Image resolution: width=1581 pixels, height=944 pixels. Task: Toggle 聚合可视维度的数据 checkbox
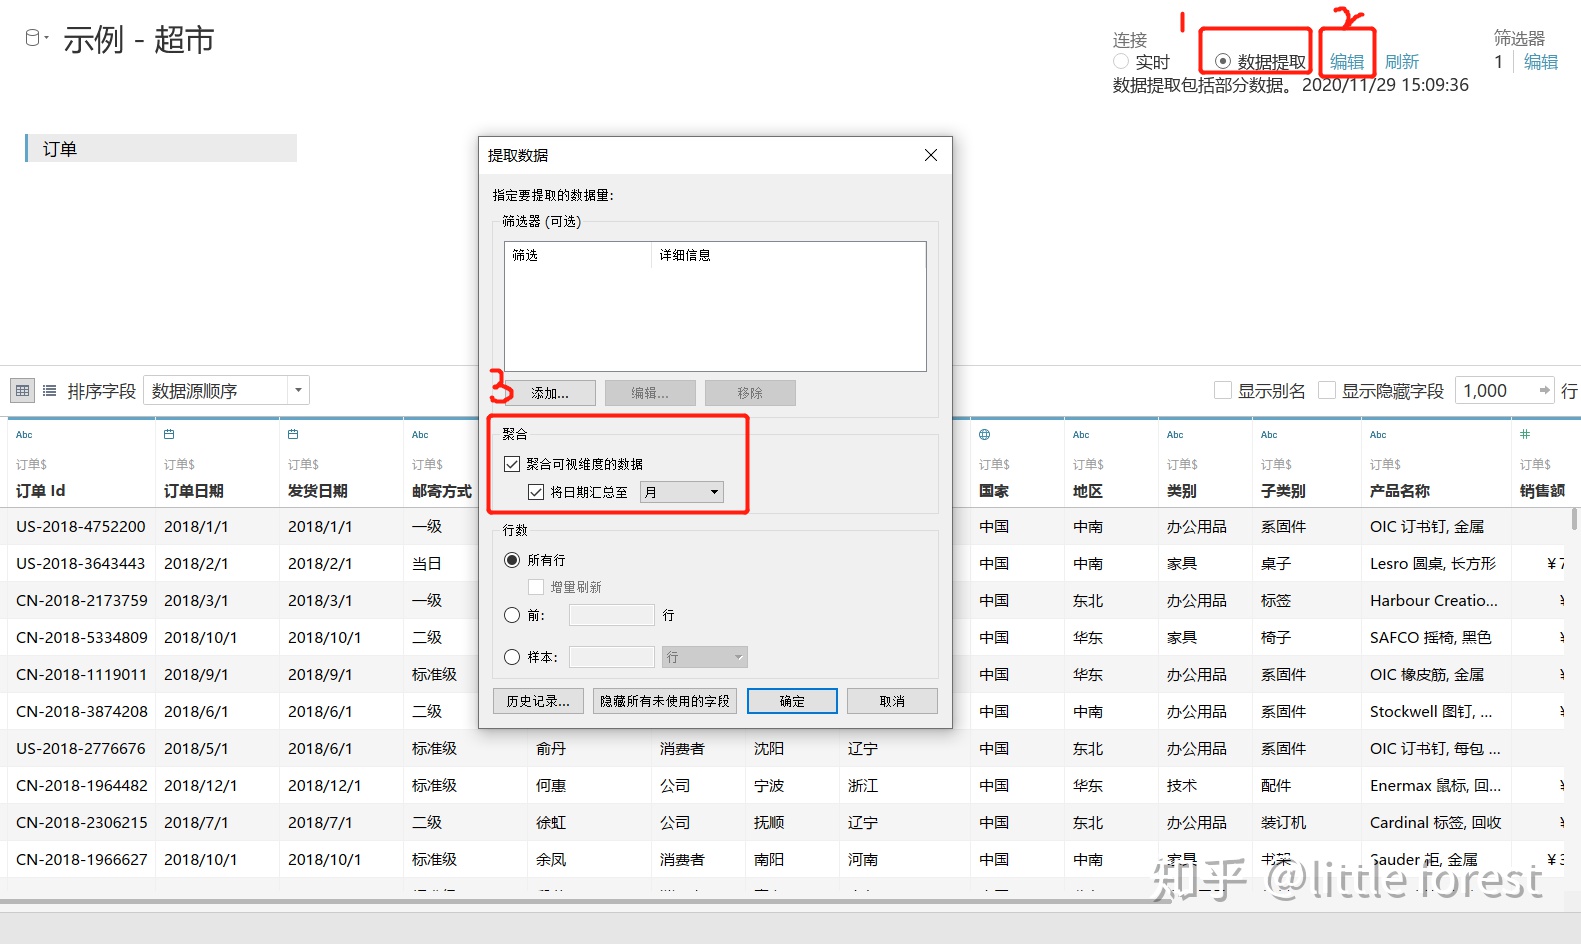coord(512,464)
